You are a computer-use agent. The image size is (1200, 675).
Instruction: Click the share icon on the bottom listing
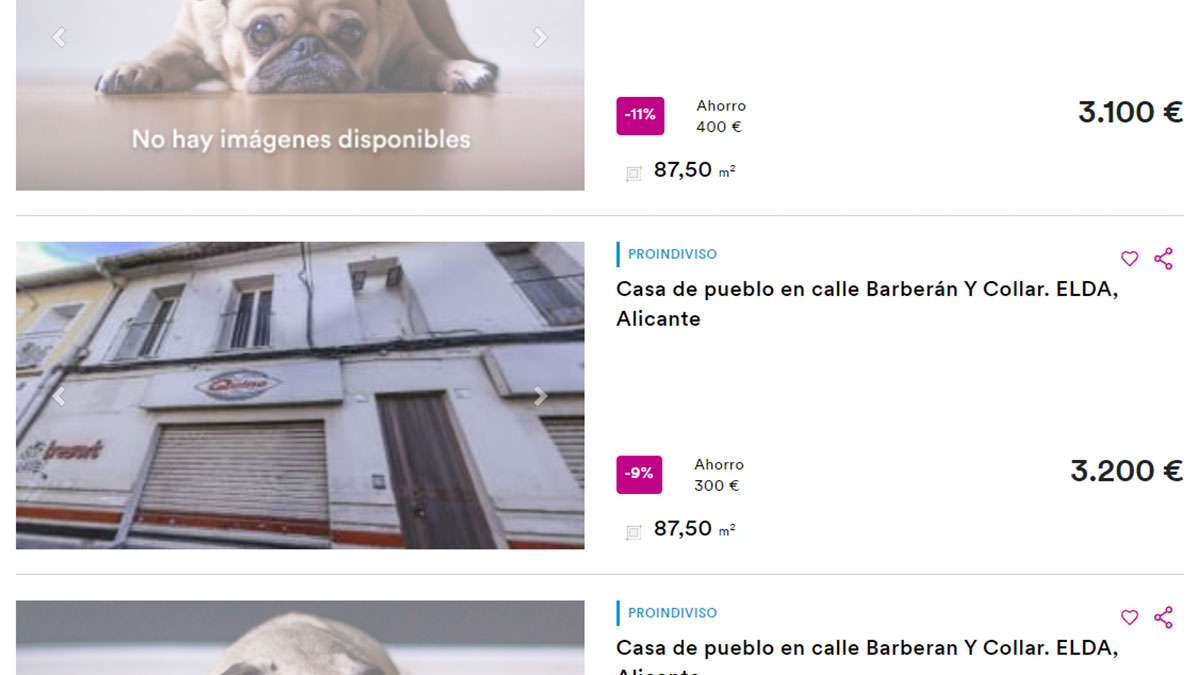1163,618
